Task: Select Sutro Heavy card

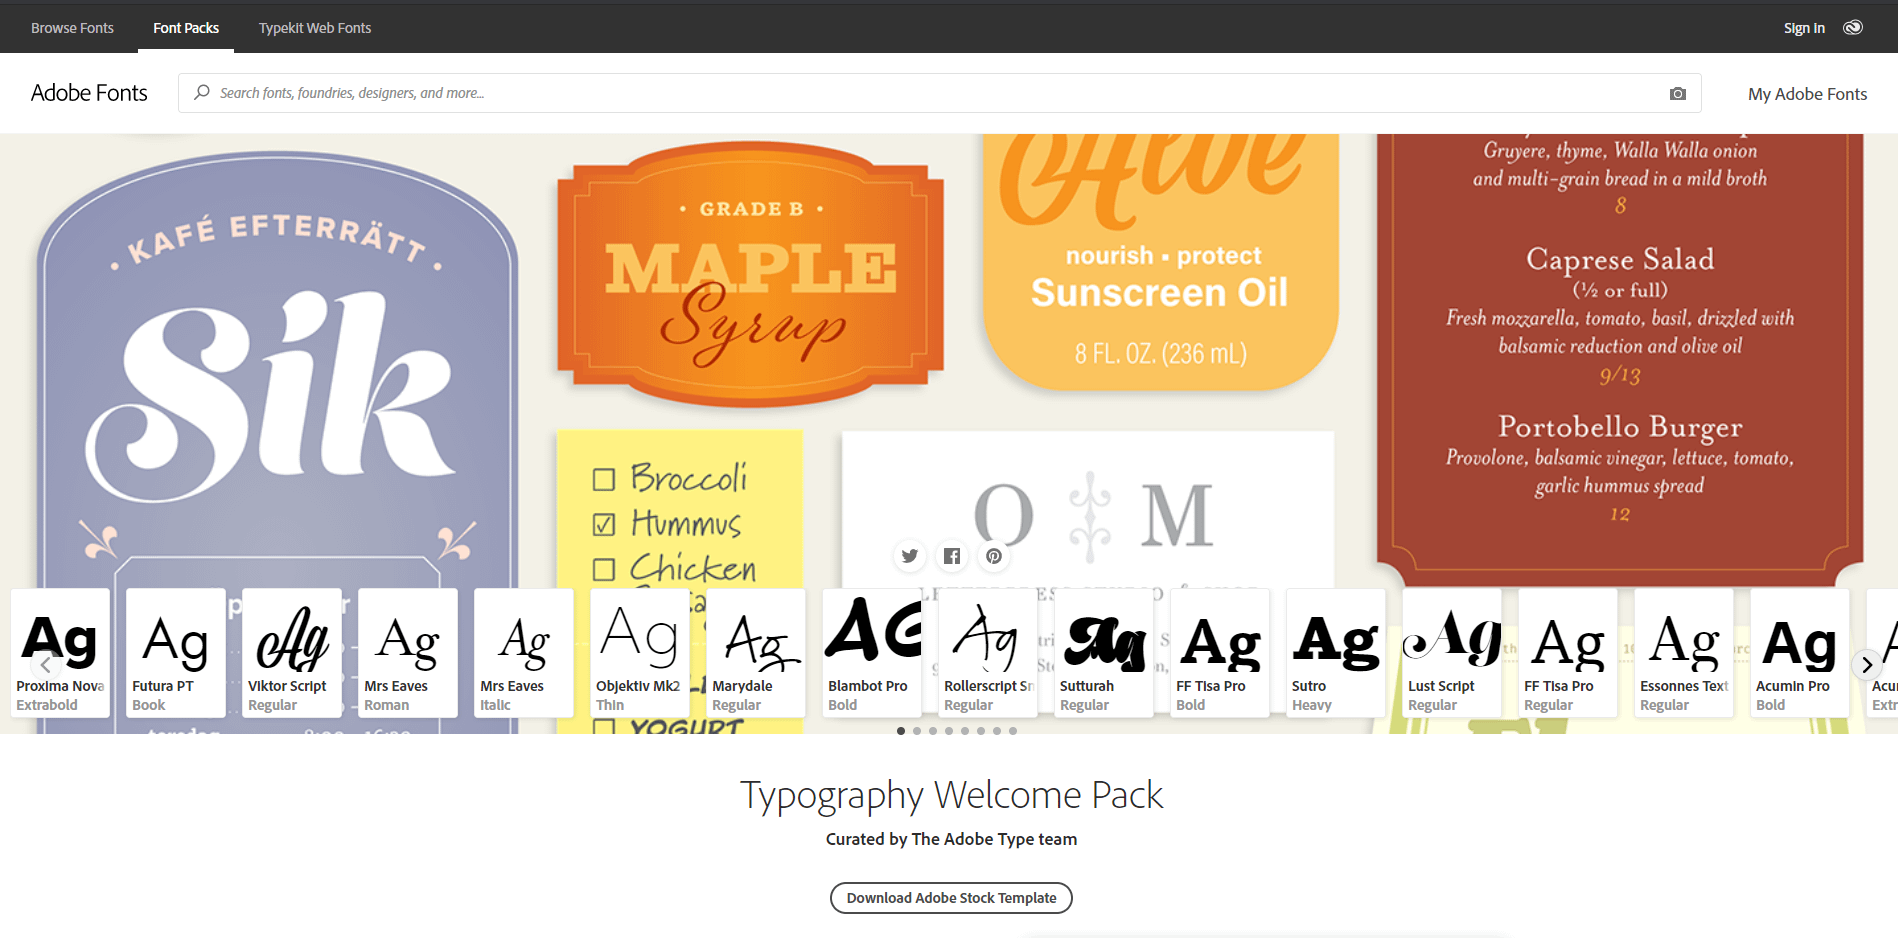Action: 1336,653
